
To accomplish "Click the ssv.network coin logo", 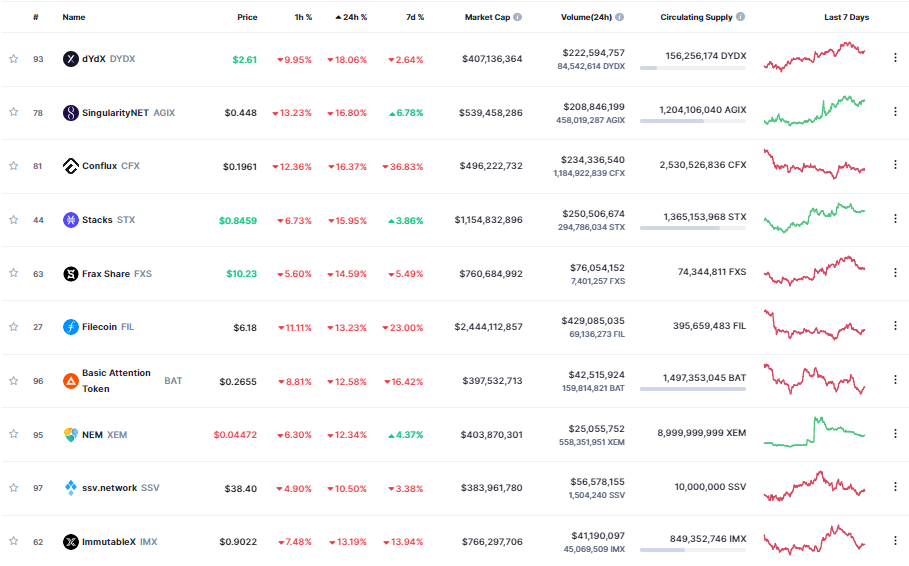I will (71, 488).
